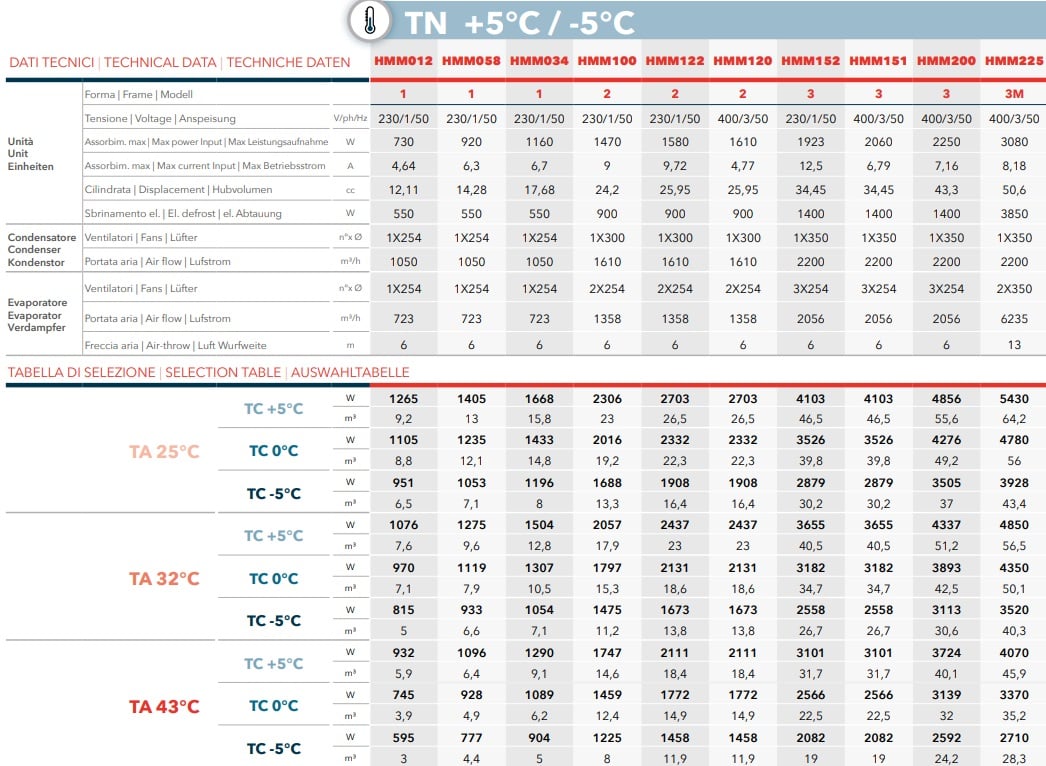
Task: Click frame value 3M for HMM225
Action: 1014,94
